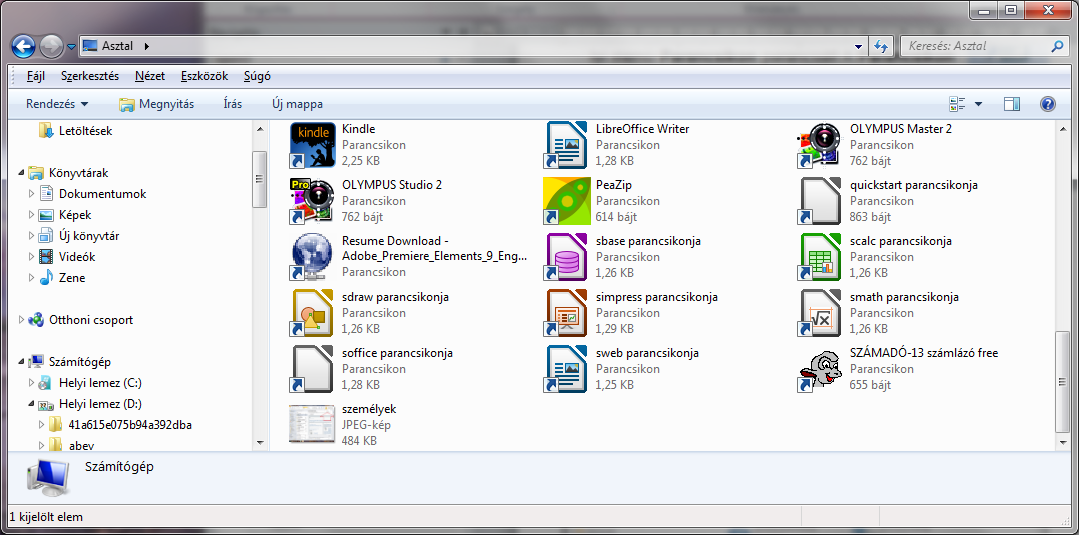Expand the Videók library node

pos(31,257)
